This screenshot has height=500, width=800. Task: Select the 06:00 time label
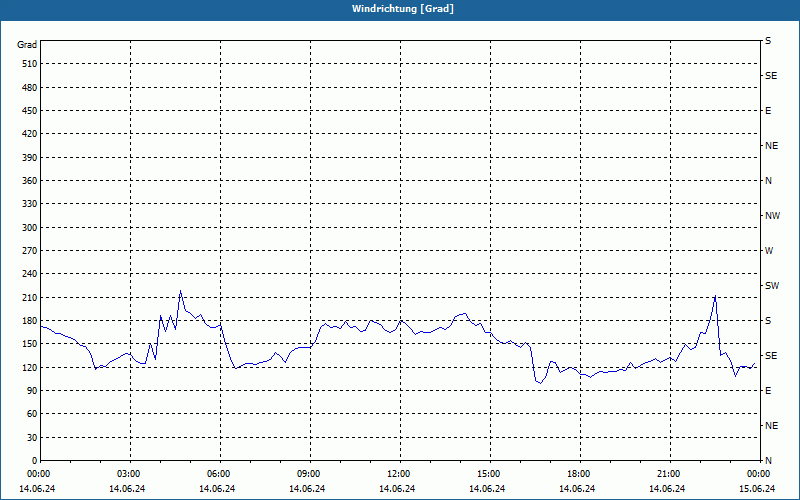220,473
